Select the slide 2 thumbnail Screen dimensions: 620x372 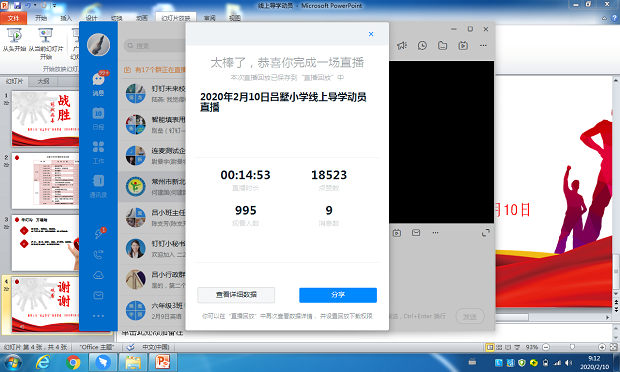[45, 181]
